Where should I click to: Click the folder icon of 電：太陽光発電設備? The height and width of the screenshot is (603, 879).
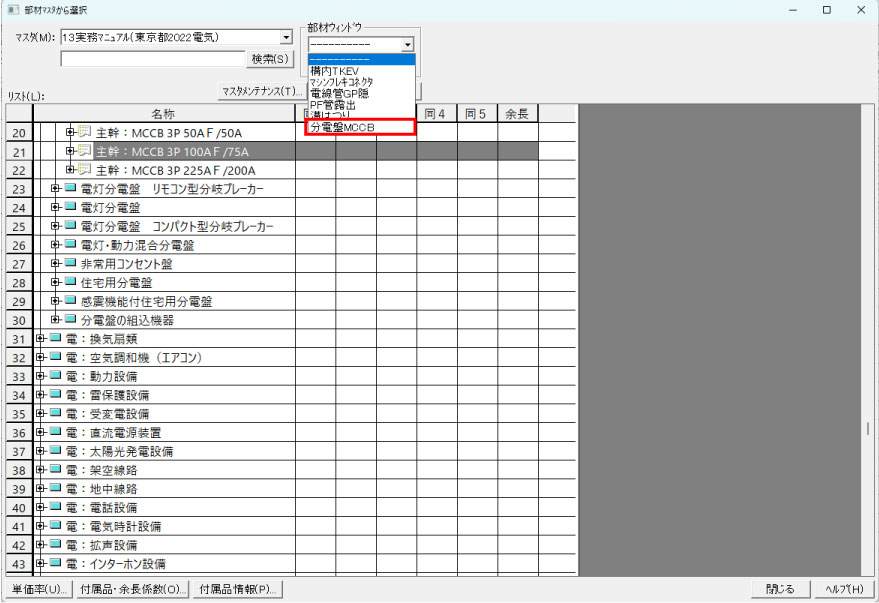55,450
